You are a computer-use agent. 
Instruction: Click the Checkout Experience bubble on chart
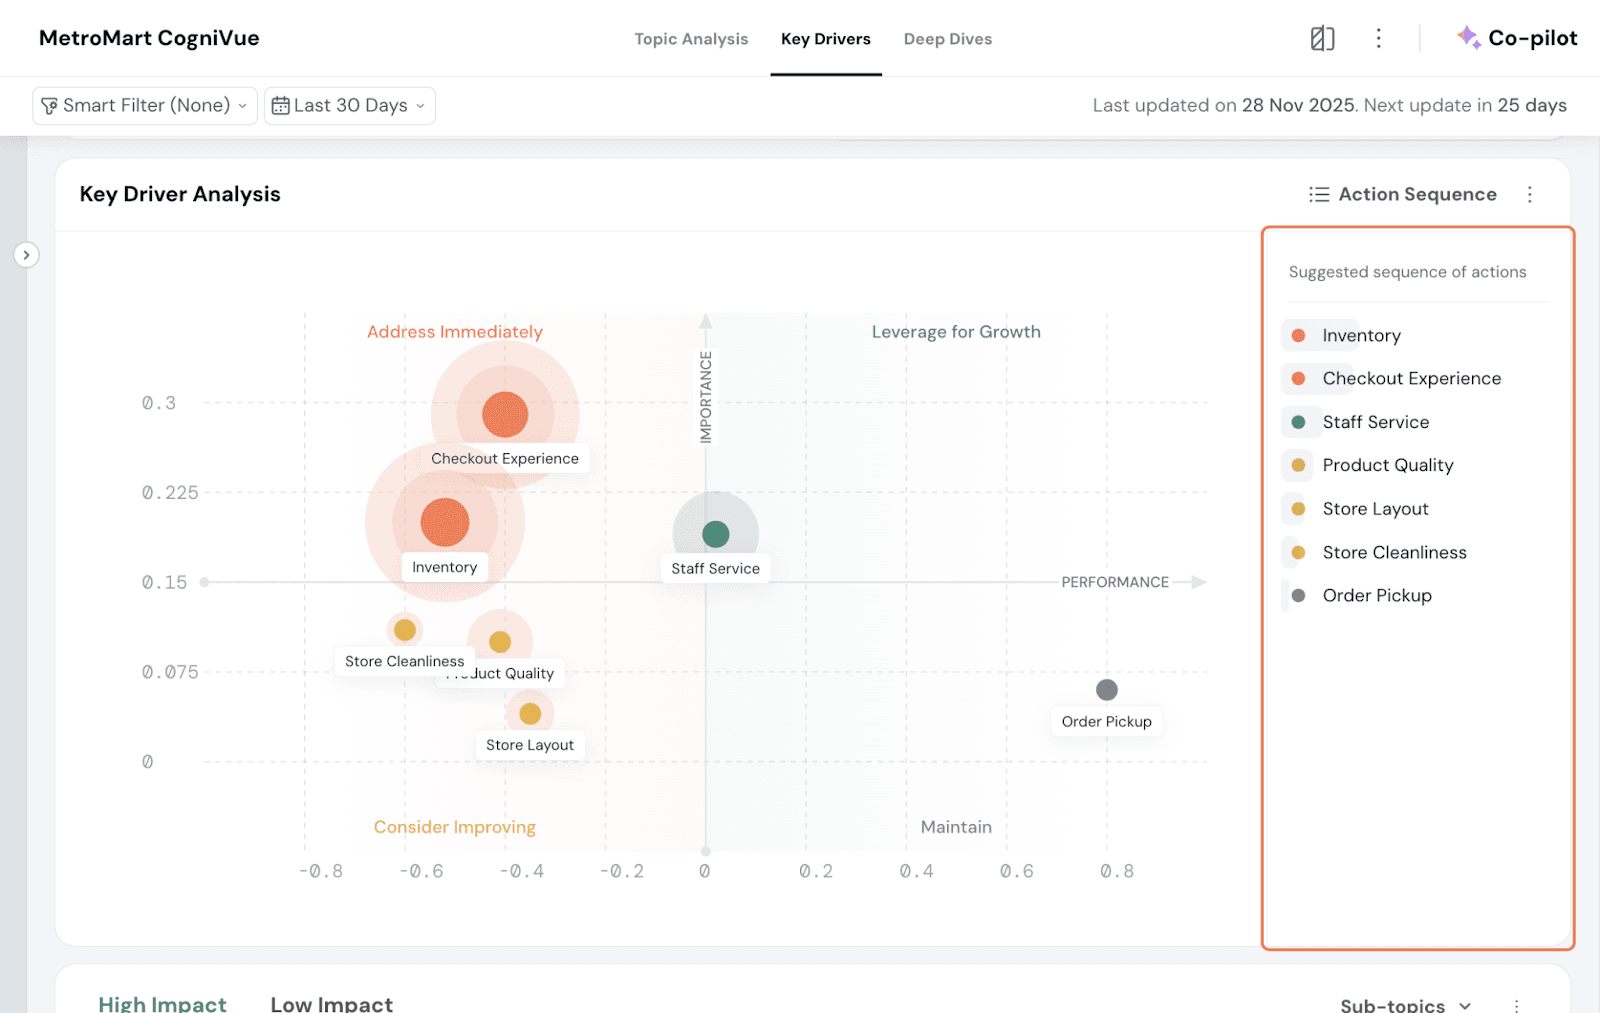(x=505, y=414)
